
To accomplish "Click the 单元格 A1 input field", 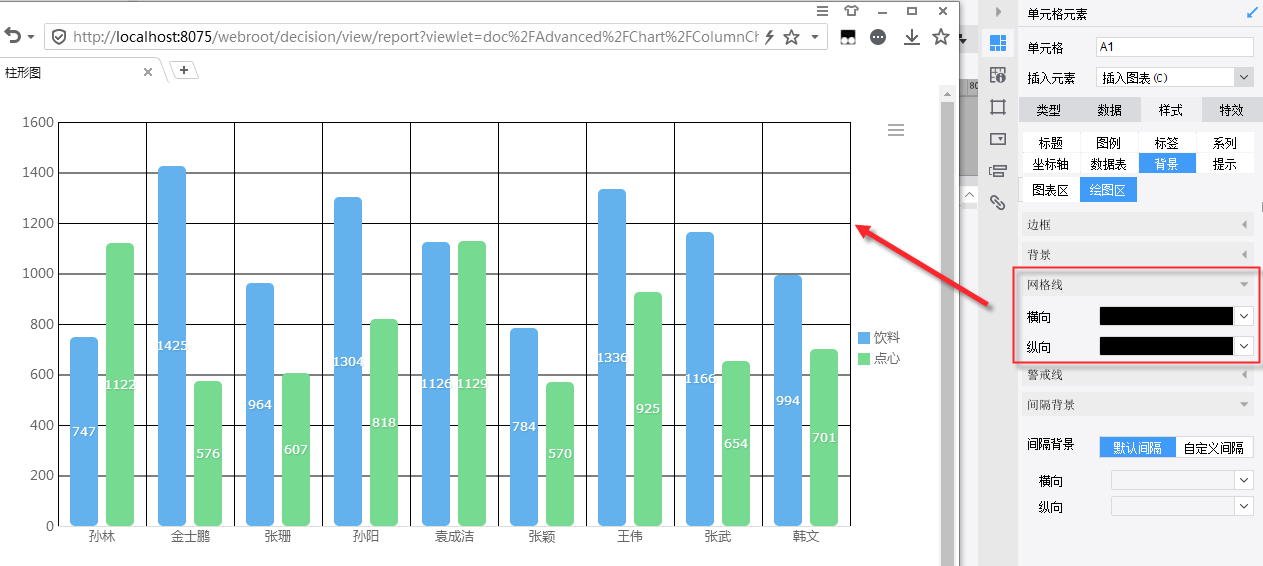I will (x=1175, y=47).
